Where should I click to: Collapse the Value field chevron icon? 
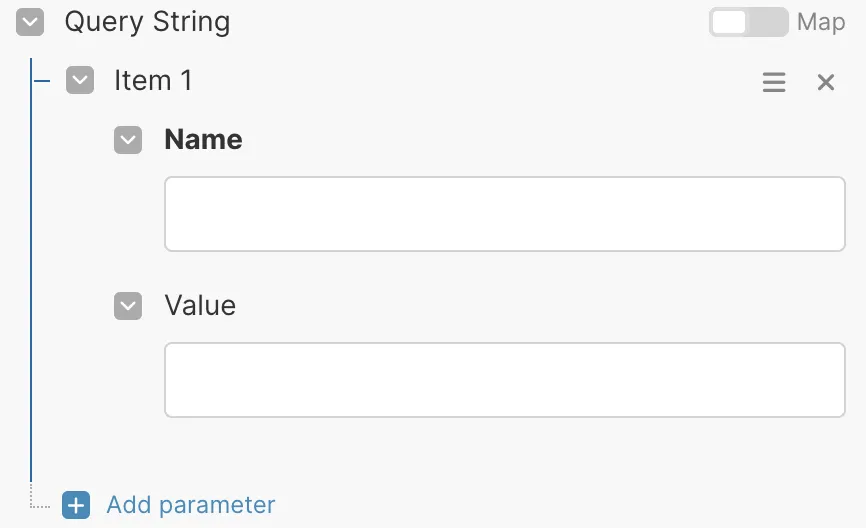click(x=128, y=306)
